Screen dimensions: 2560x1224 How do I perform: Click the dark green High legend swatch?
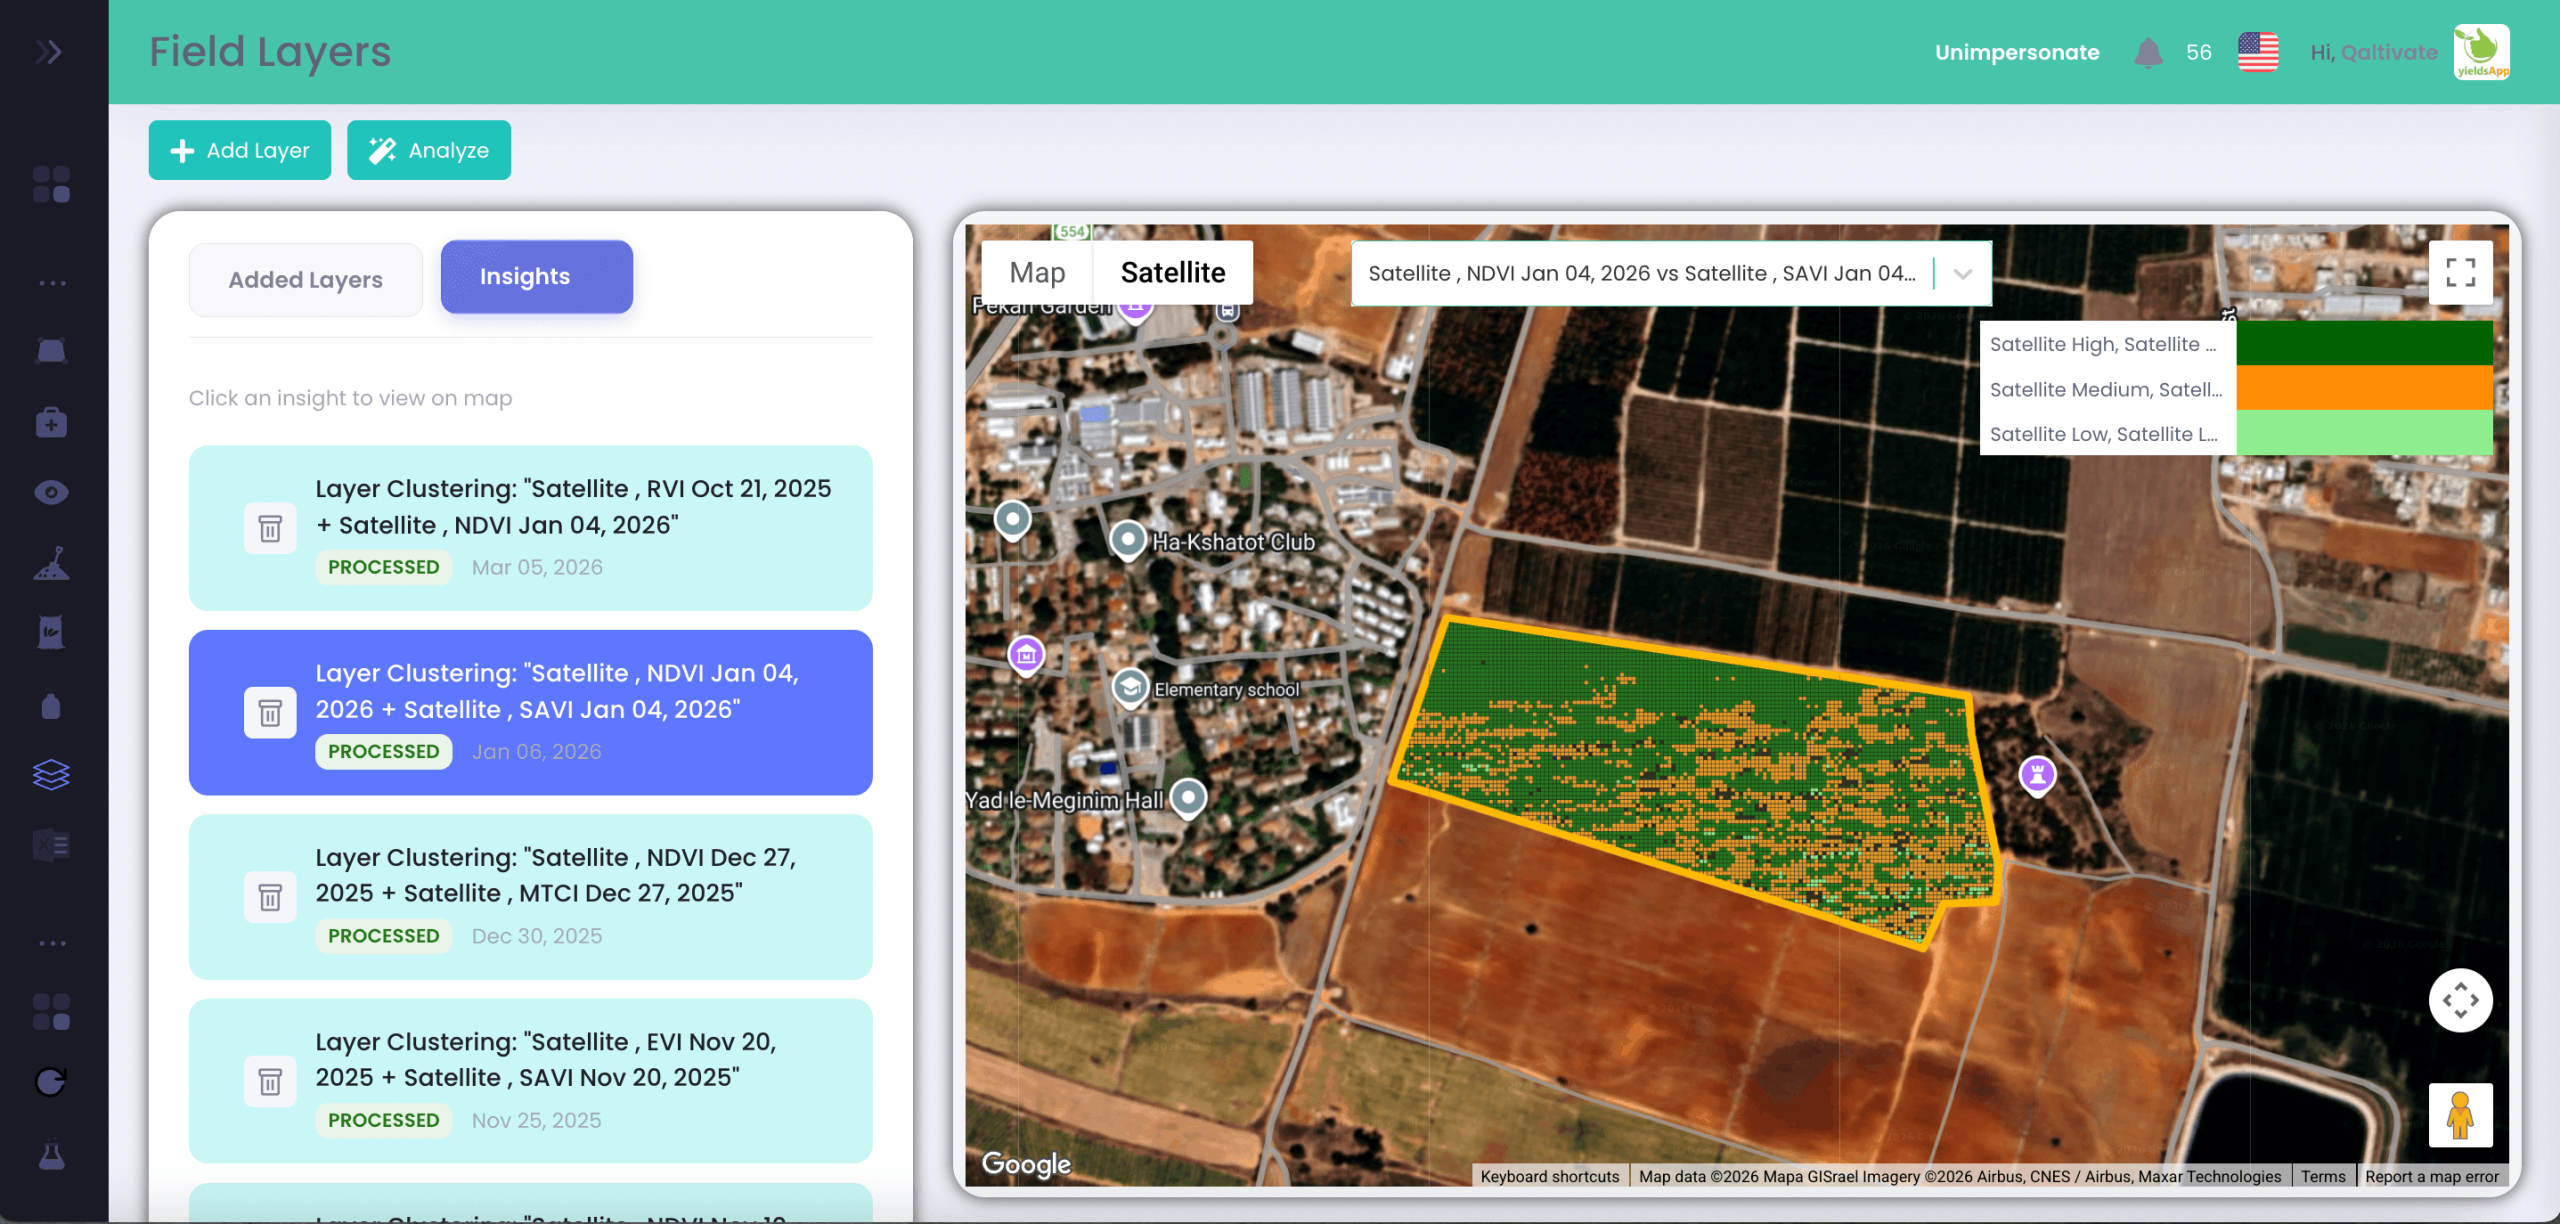[2365, 343]
